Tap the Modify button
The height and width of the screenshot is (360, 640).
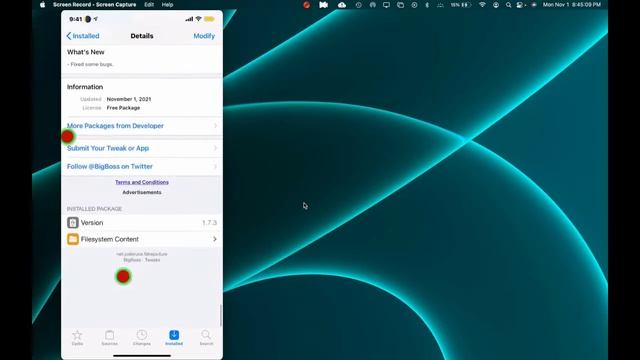click(204, 36)
